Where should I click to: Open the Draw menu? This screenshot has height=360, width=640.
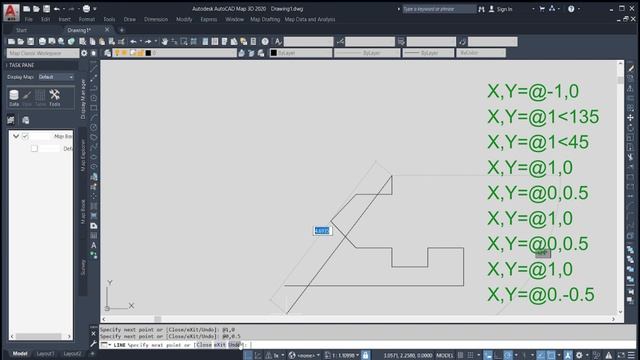pos(130,19)
